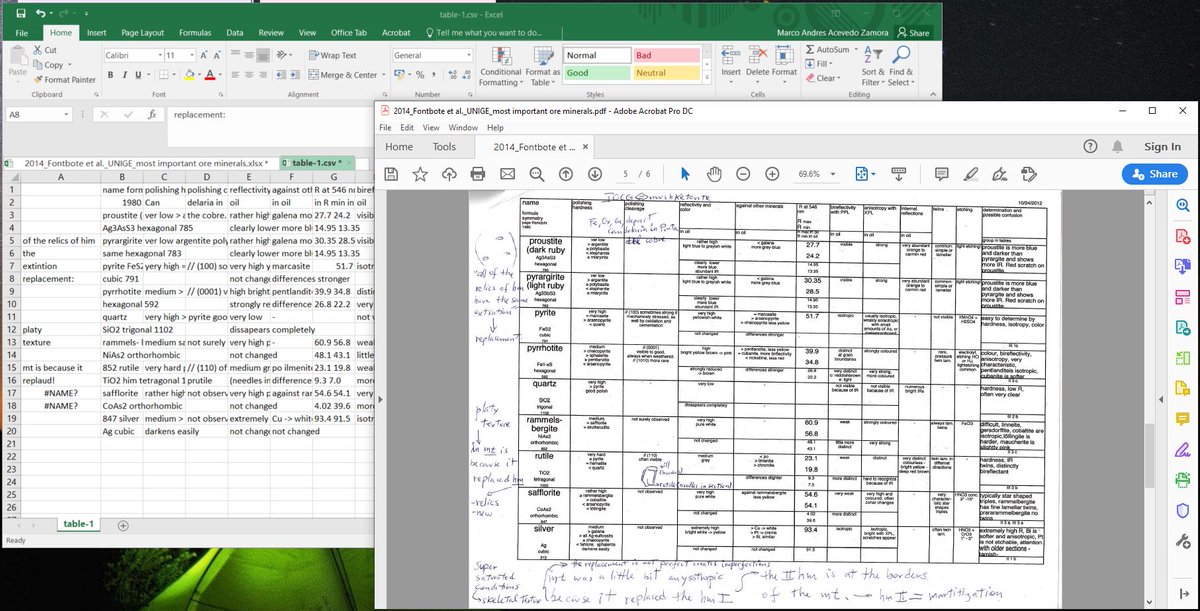The width and height of the screenshot is (1200, 611).
Task: Open the Calibri font dropdown
Action: tap(159, 55)
